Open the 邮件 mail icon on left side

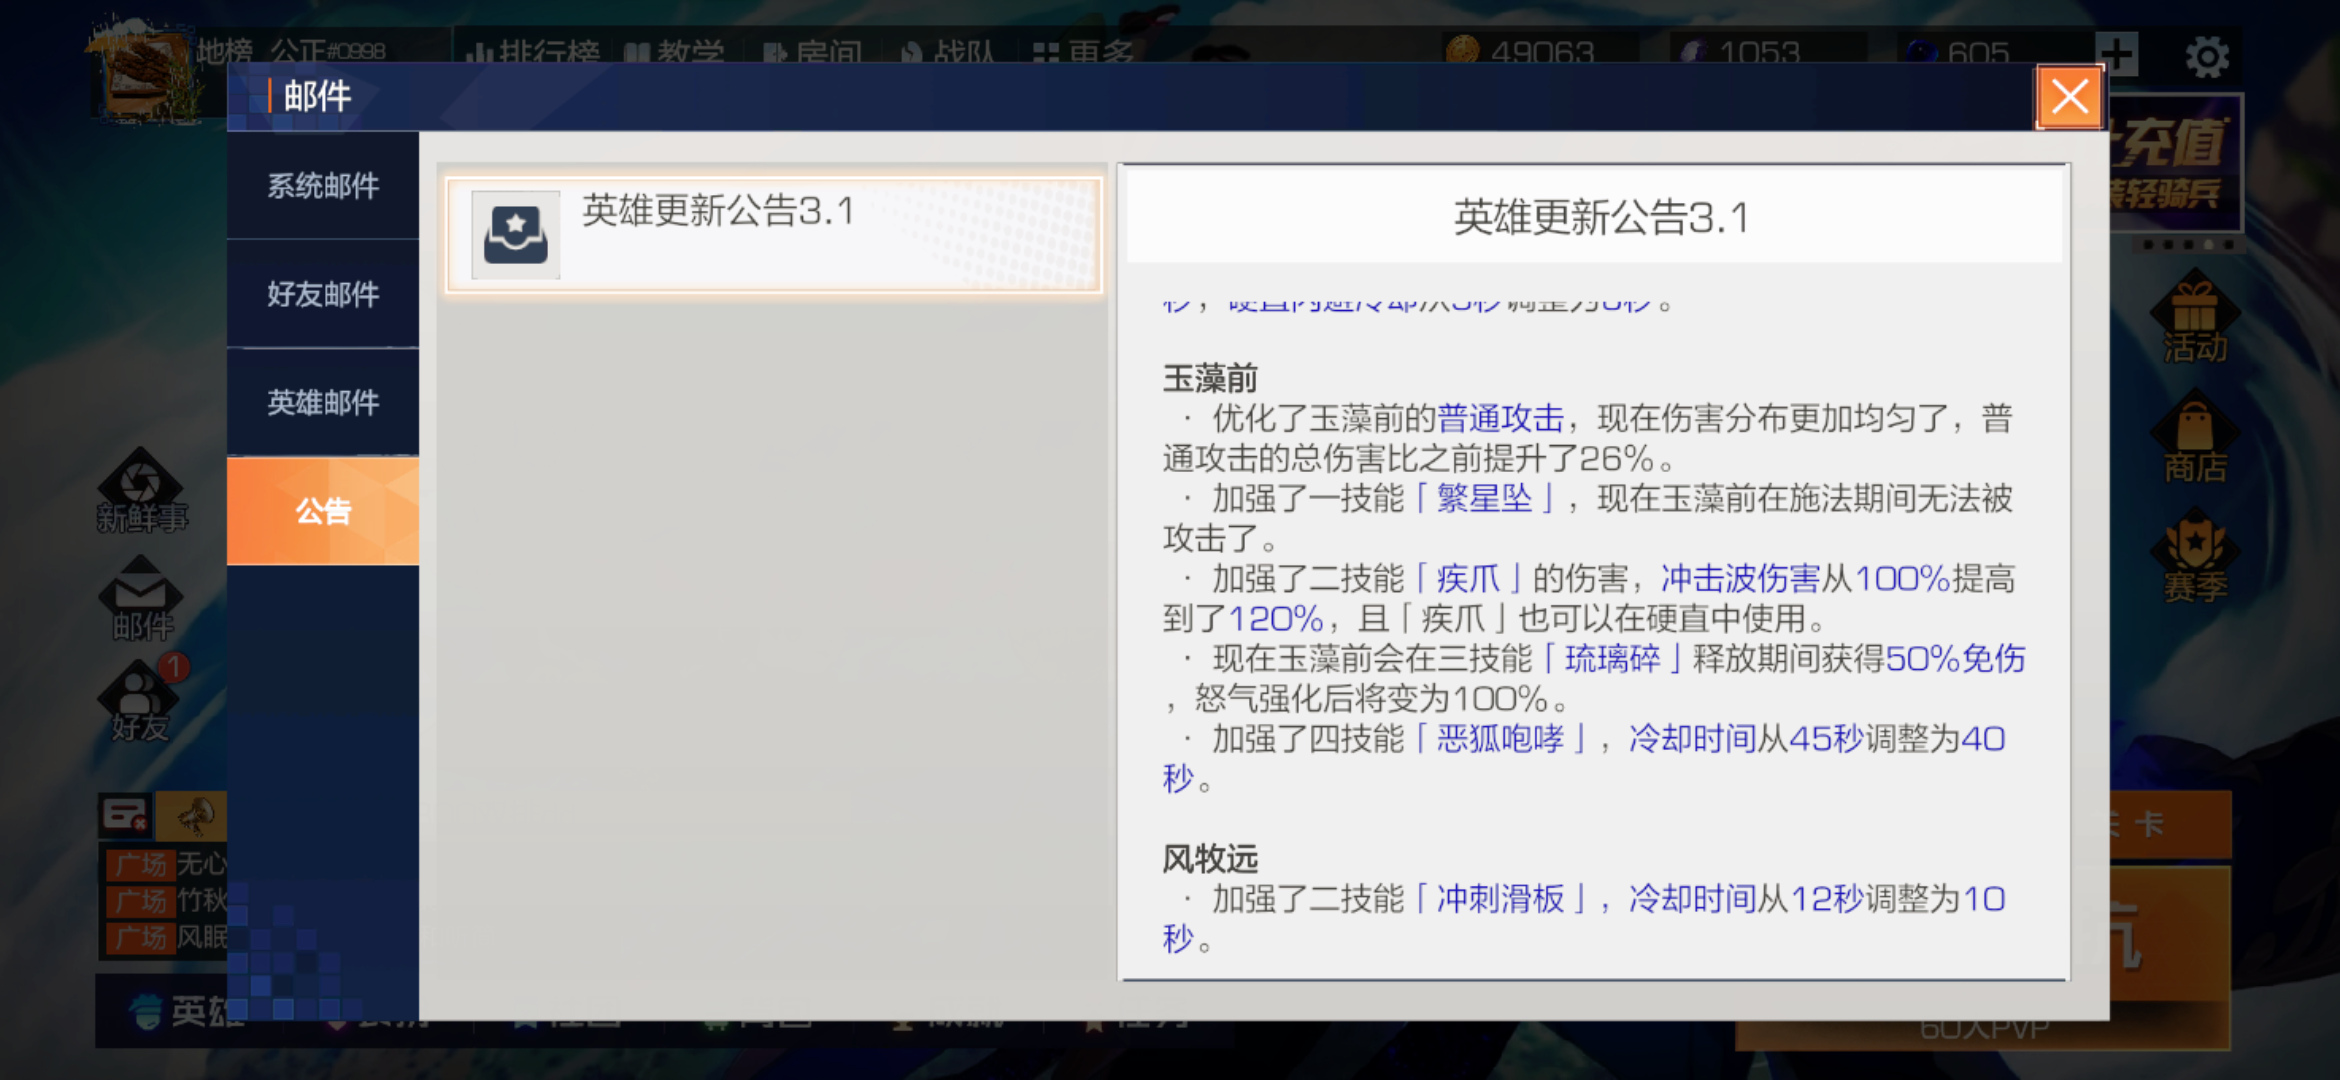coord(141,600)
